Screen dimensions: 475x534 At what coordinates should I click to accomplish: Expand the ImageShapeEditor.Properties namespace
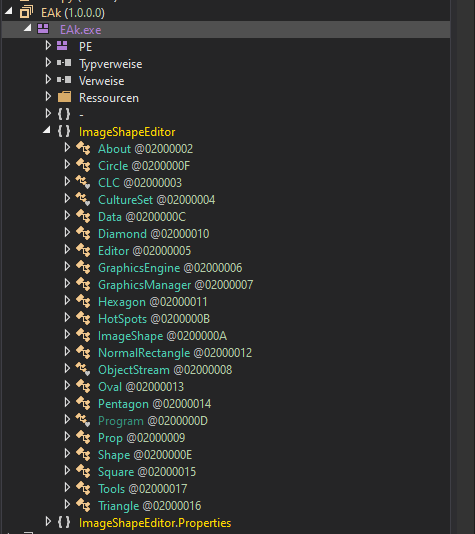click(48, 522)
